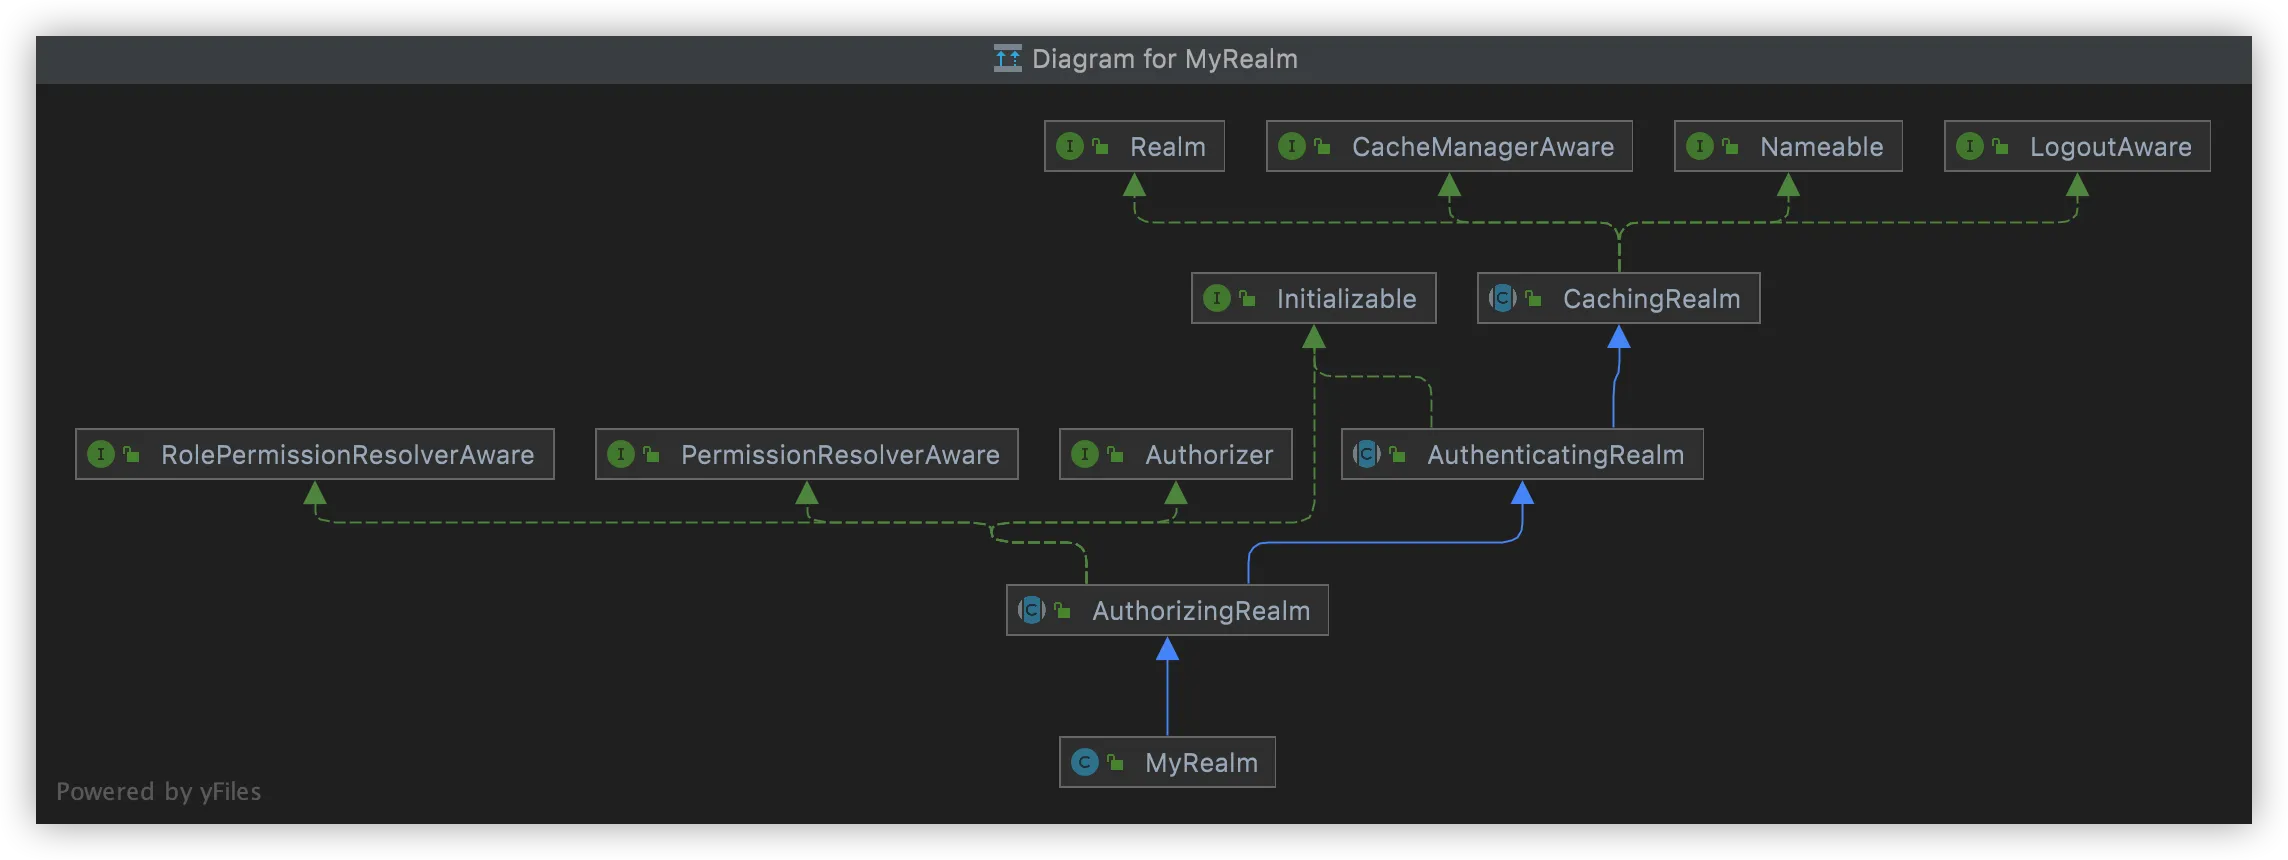This screenshot has width=2288, height=860.
Task: Click the Diagram for MyRealm title
Action: [1164, 59]
